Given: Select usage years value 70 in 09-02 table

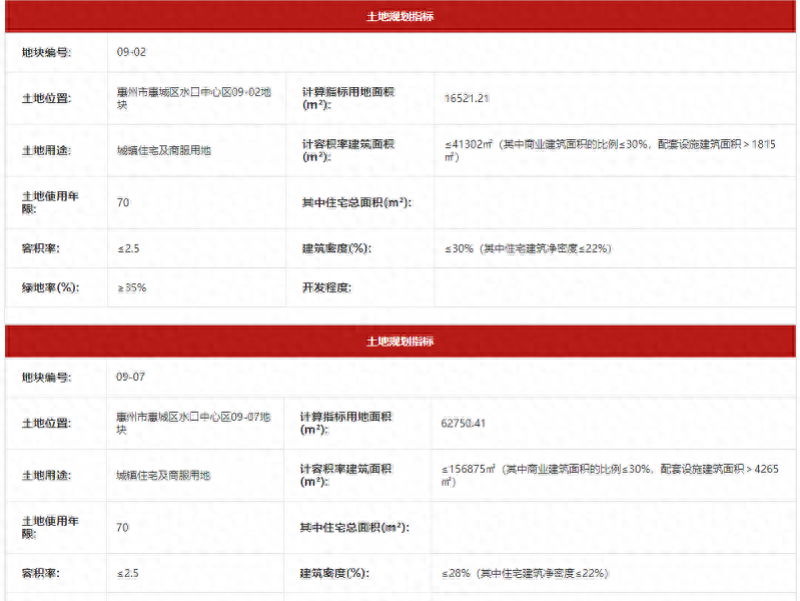Looking at the screenshot, I should [x=123, y=203].
